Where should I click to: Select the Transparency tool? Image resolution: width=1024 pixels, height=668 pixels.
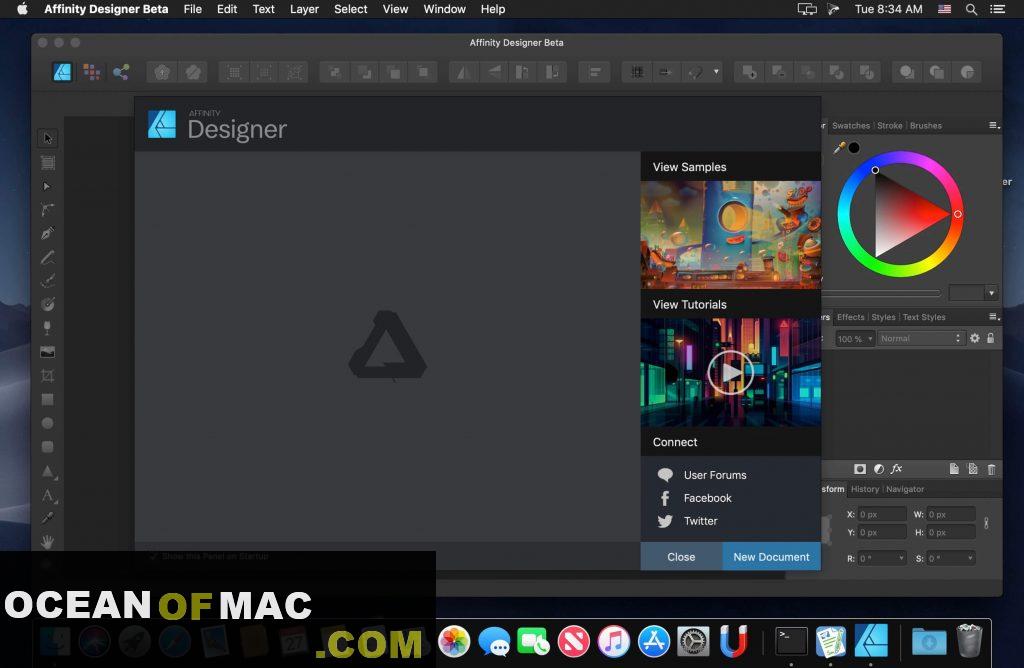point(48,328)
